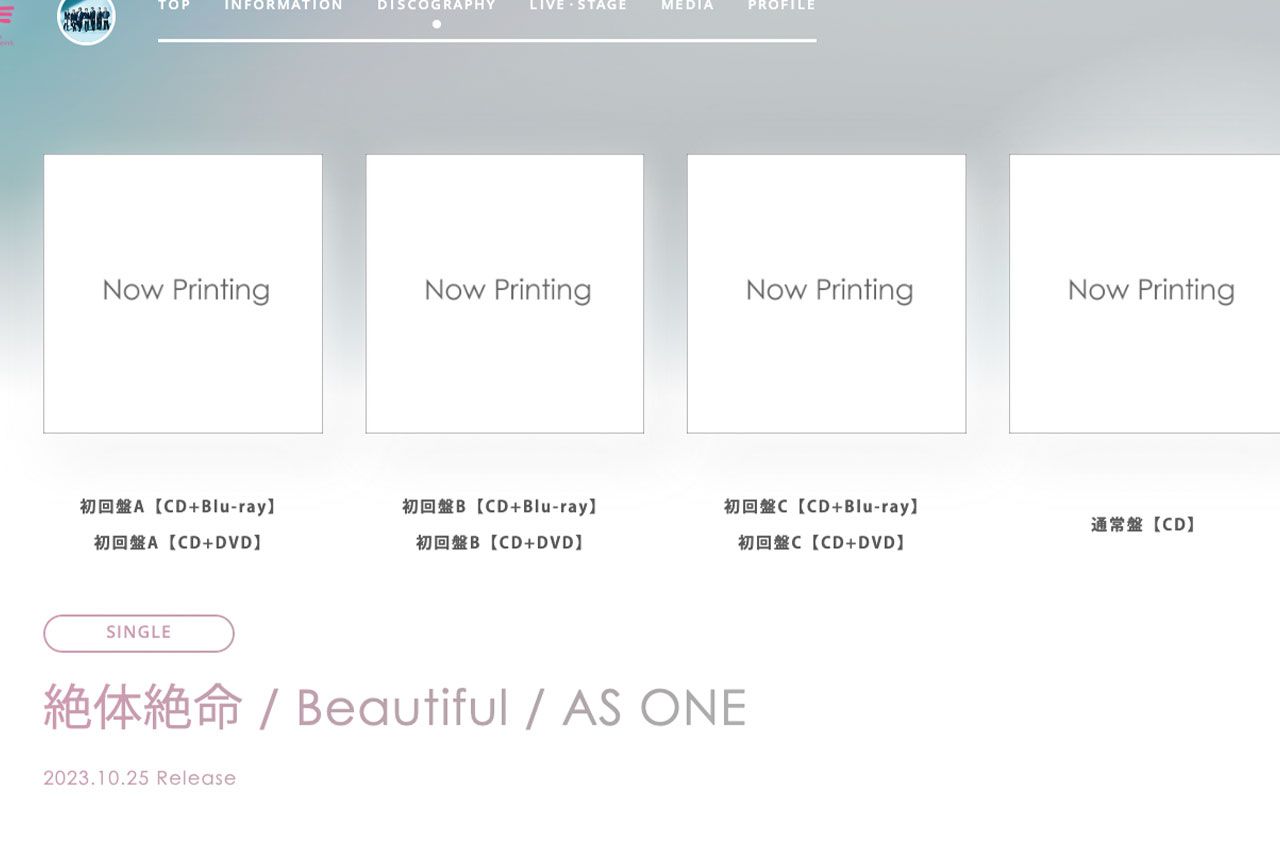
Task: View the fourth Now Printing cover image
Action: 1145,293
